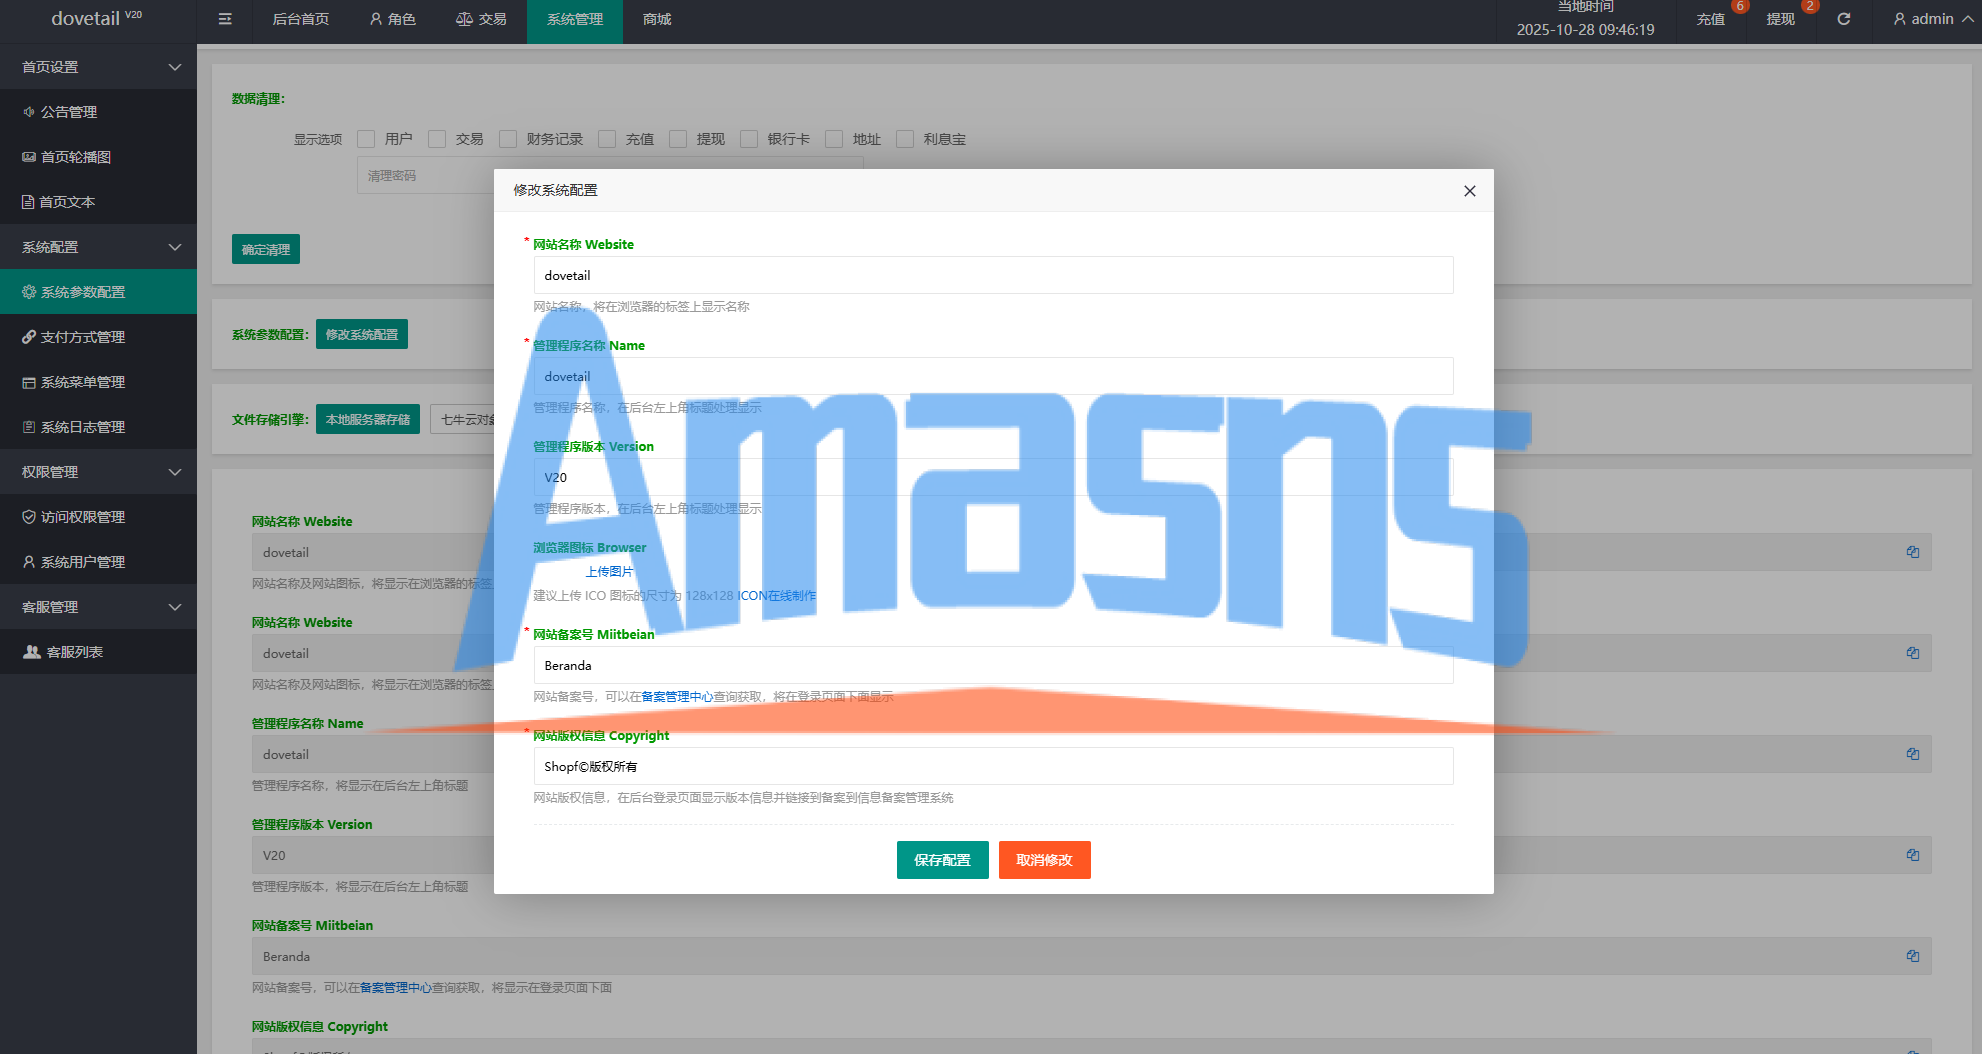Open the ICON在线制作 link
The width and height of the screenshot is (1982, 1054).
tap(777, 596)
